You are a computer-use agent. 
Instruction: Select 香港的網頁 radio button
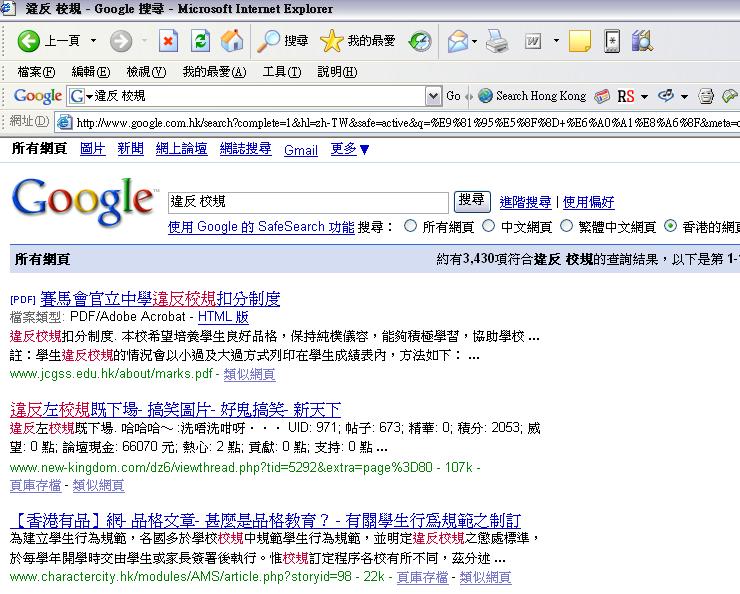pyautogui.click(x=670, y=226)
